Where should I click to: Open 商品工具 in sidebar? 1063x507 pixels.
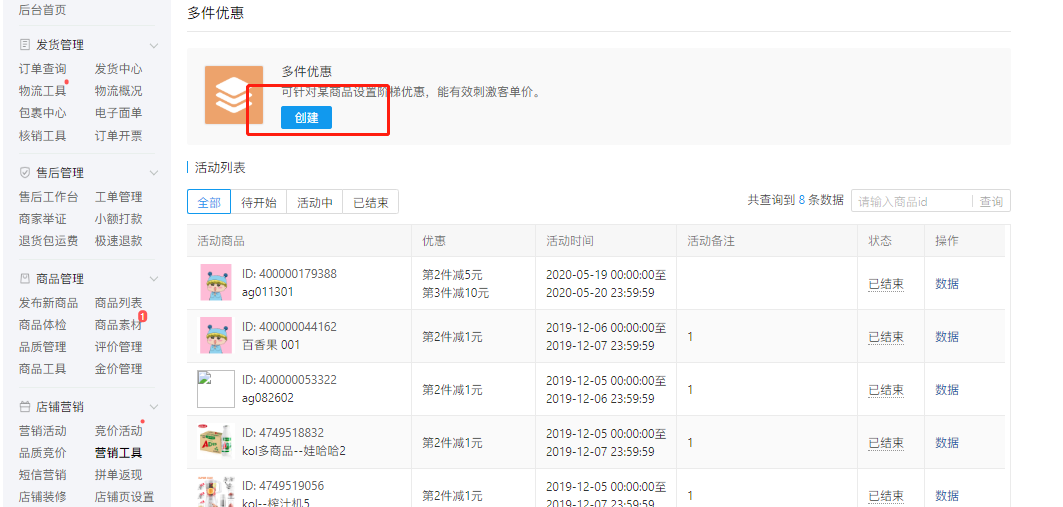[x=43, y=369]
